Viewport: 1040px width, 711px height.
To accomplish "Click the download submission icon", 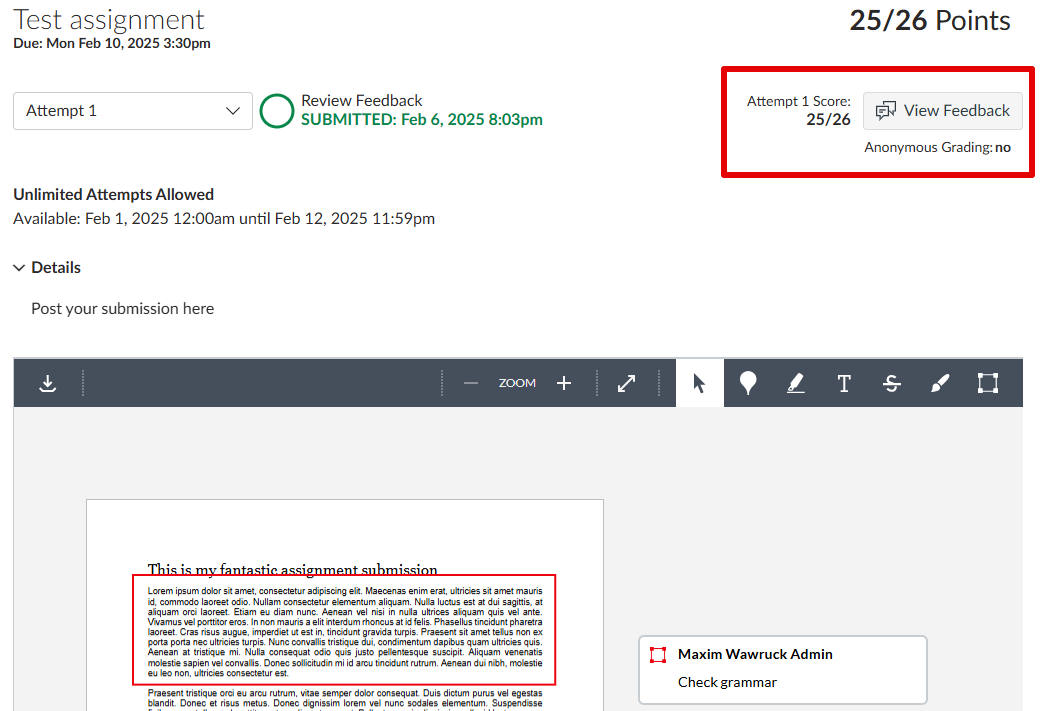I will pos(47,383).
